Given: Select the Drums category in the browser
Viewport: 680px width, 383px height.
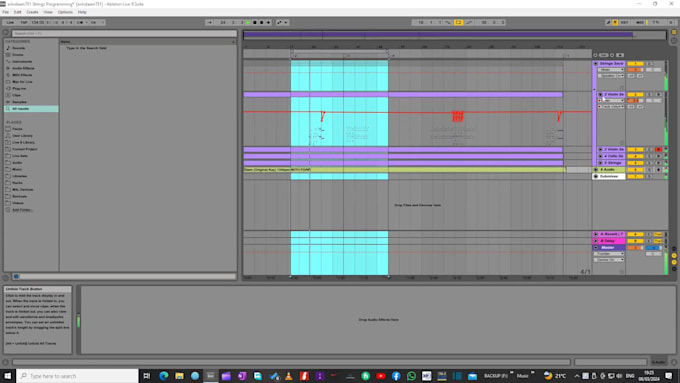Looking at the screenshot, I should pyautogui.click(x=18, y=55).
